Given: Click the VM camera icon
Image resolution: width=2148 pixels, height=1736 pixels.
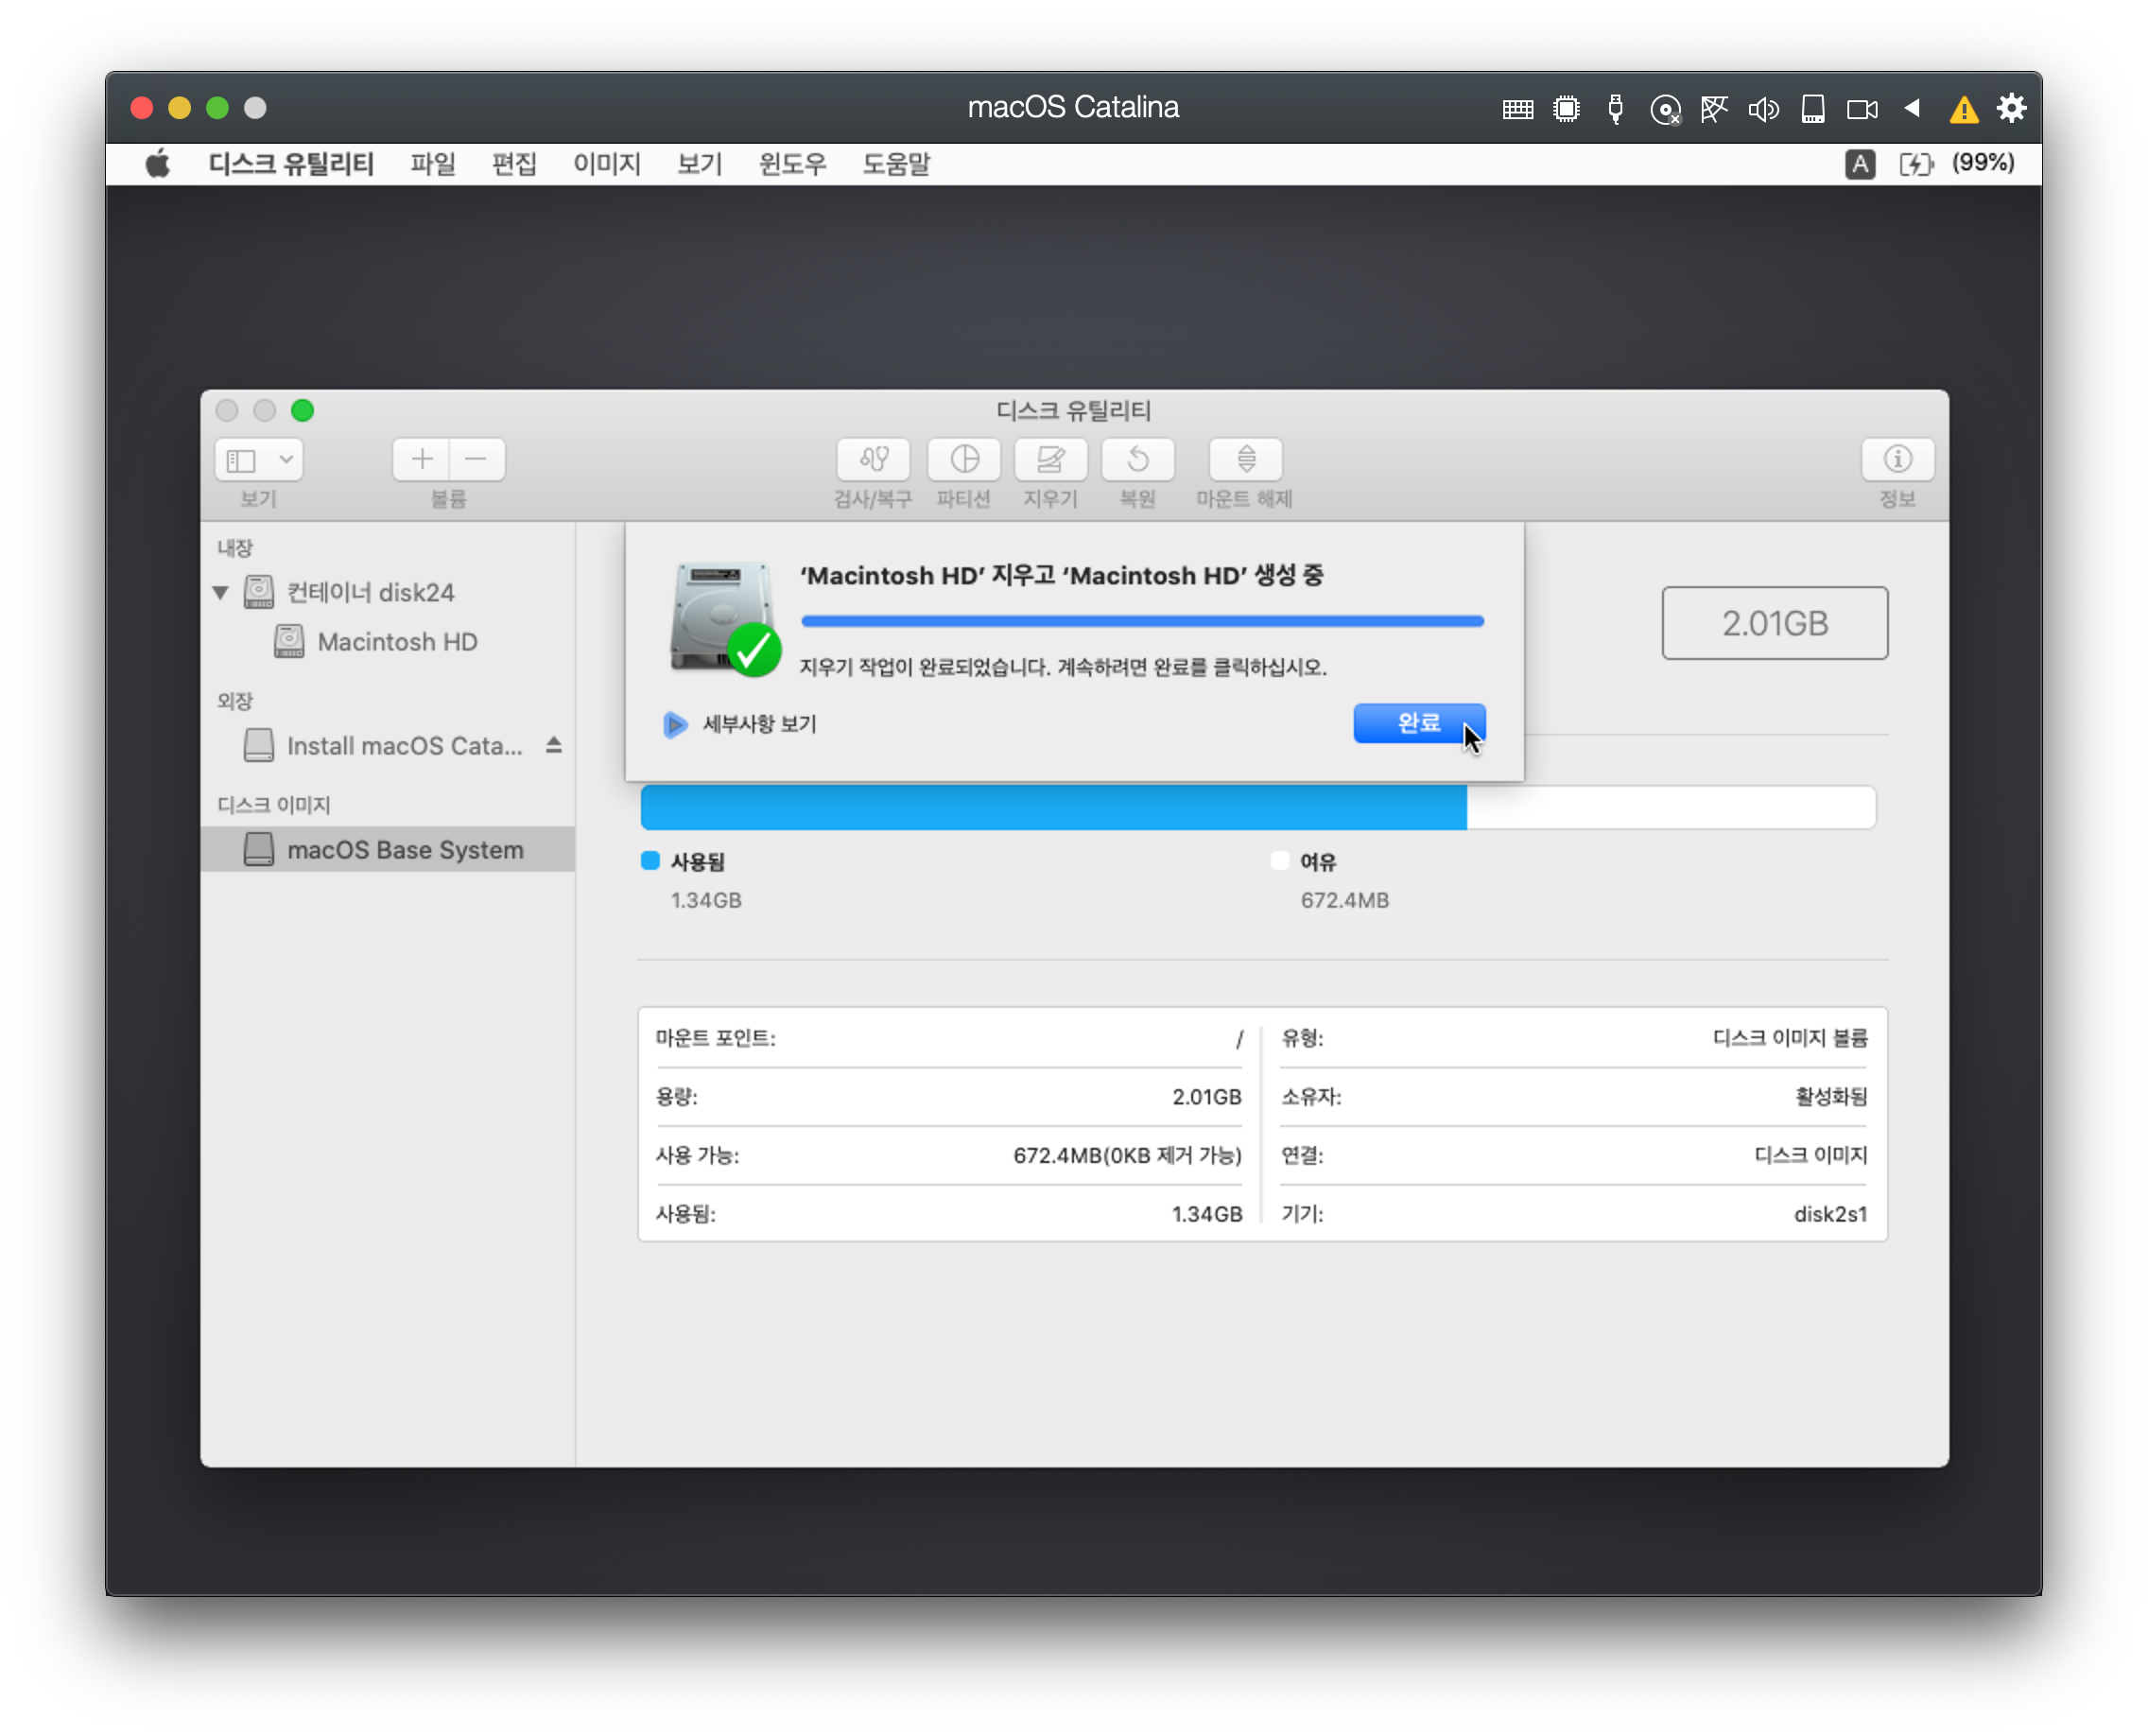Looking at the screenshot, I should click(x=1862, y=109).
